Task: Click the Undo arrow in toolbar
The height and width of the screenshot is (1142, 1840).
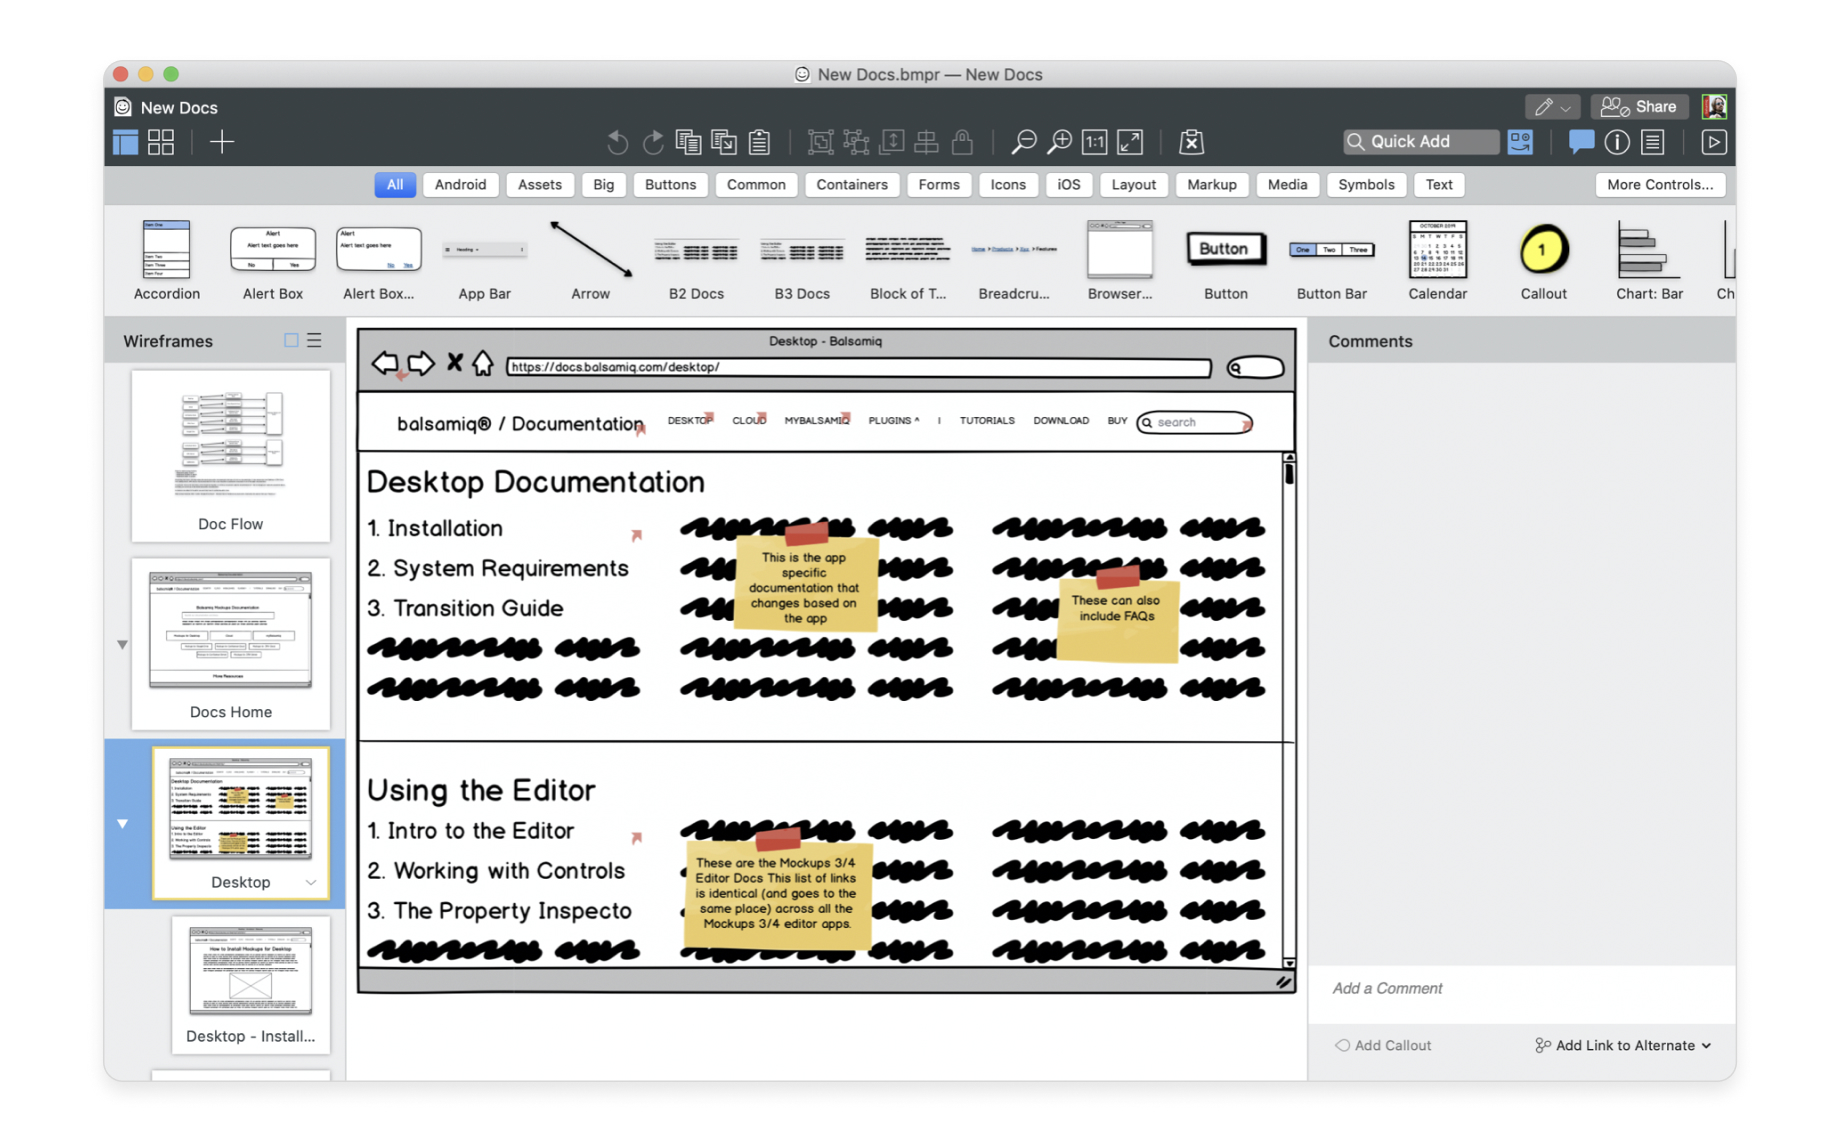Action: [x=617, y=142]
